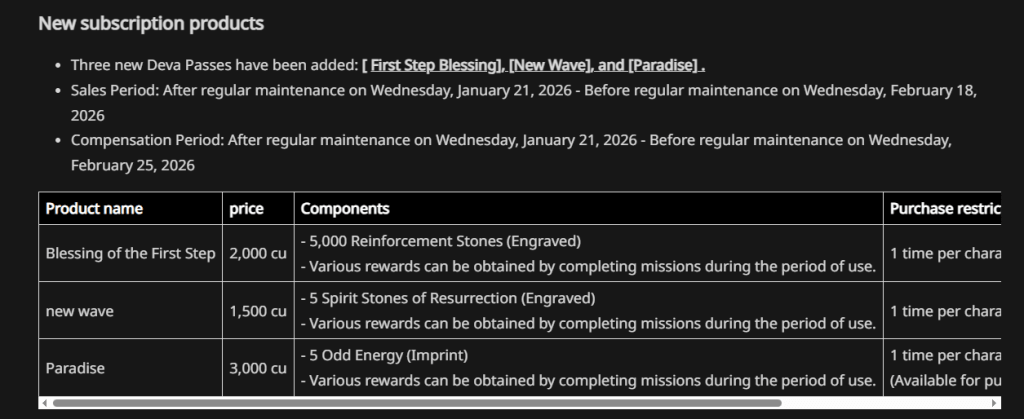Open the First Step Blessing Deva Pass link

[x=437, y=65]
